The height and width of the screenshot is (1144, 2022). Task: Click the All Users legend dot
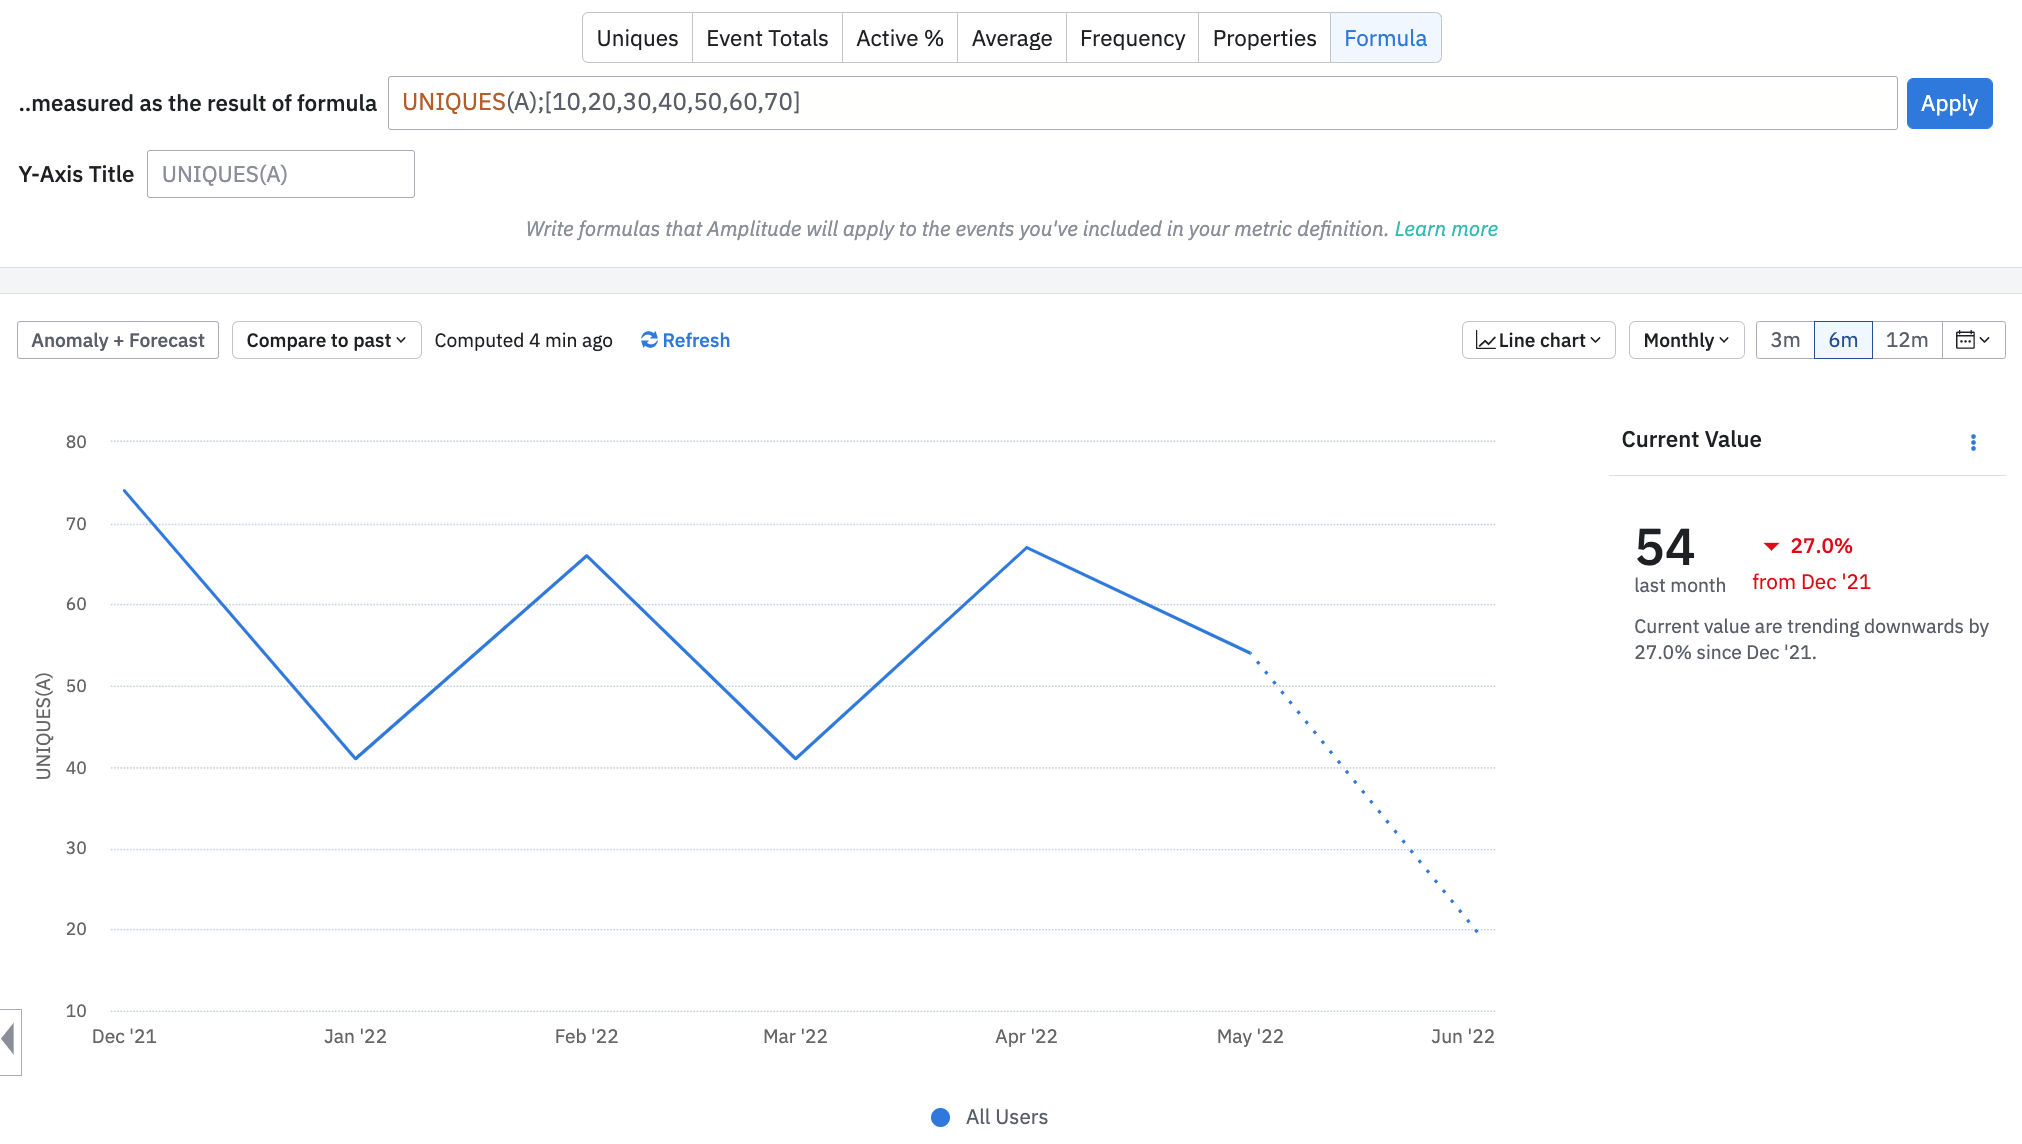click(940, 1117)
